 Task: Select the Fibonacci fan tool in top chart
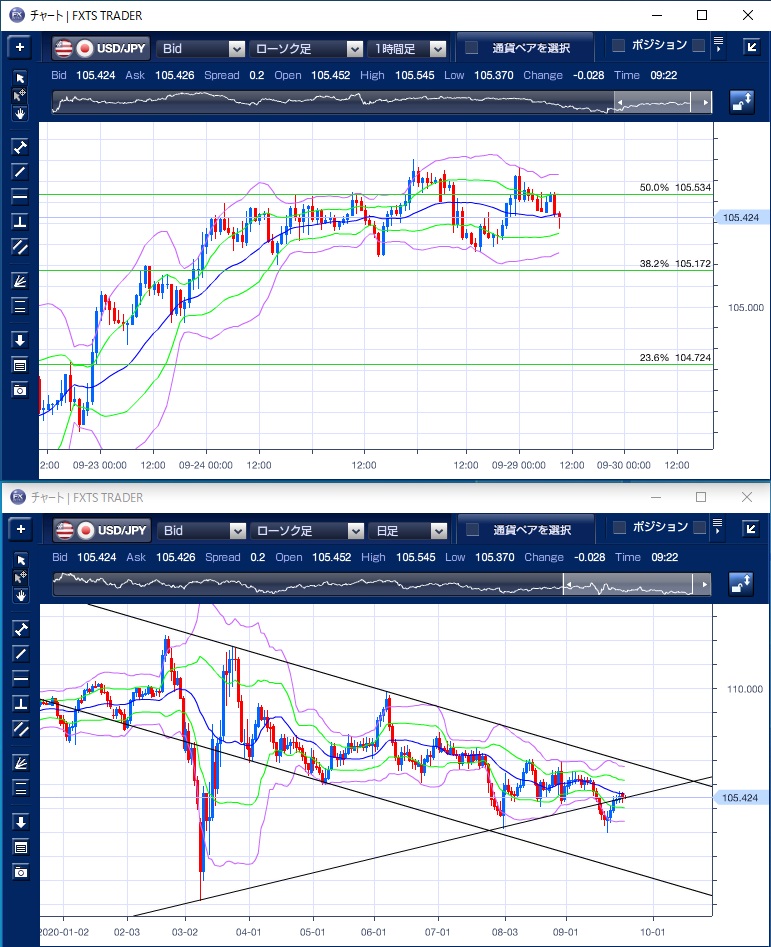point(19,281)
